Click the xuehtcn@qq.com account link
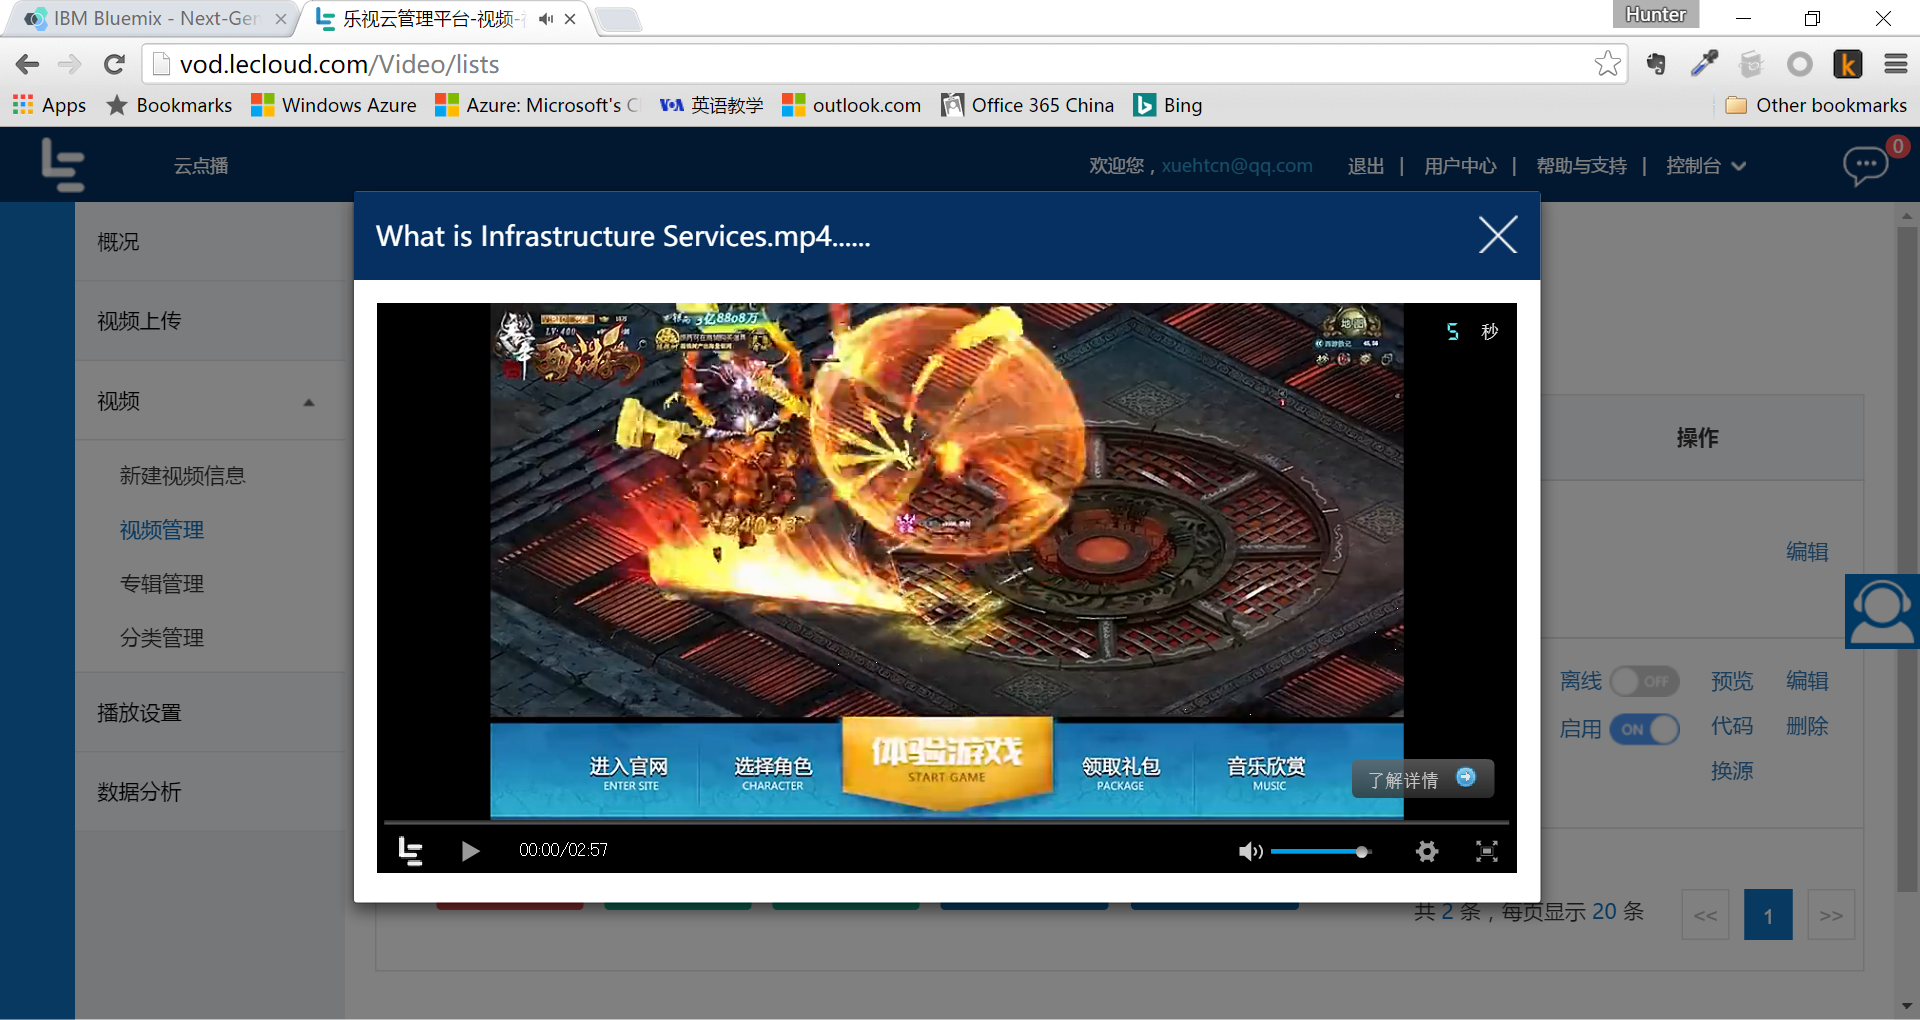 (x=1237, y=166)
